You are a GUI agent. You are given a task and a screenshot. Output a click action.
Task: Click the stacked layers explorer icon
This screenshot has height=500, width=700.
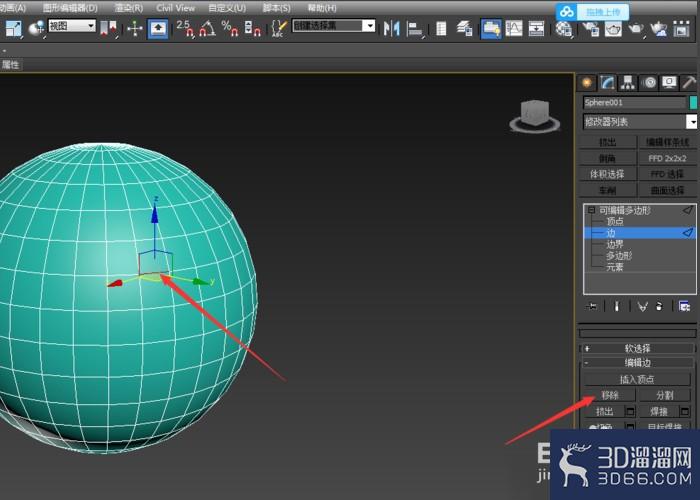click(464, 29)
